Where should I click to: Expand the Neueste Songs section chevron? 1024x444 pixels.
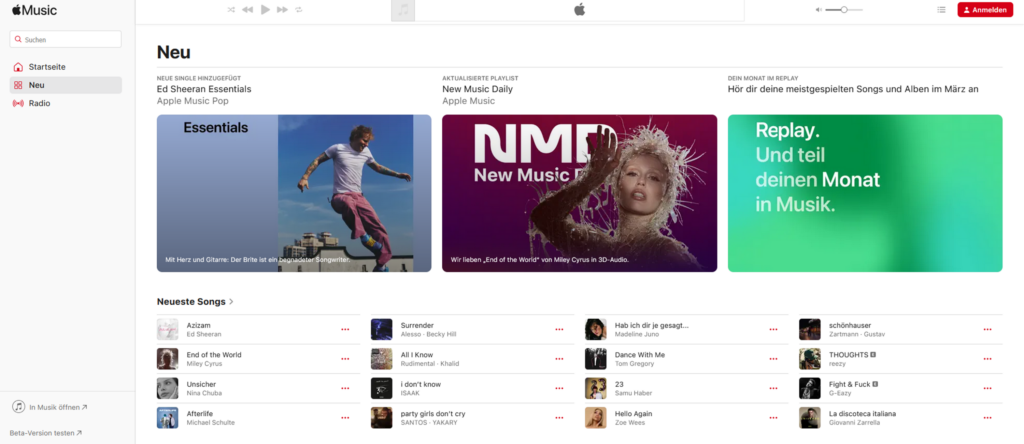coord(231,302)
